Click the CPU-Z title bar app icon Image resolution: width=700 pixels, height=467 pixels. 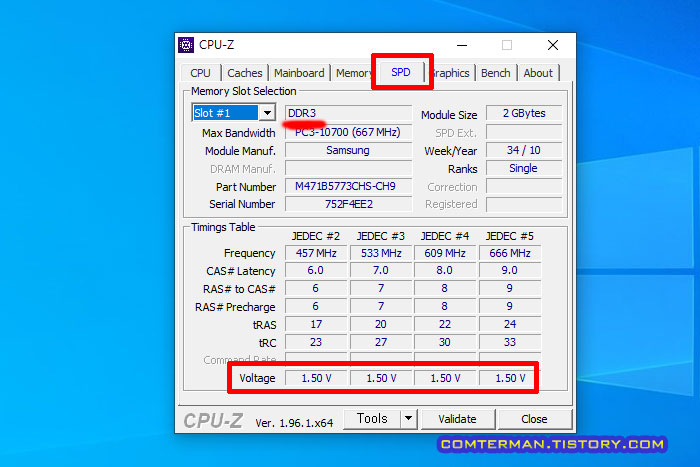click(x=186, y=45)
